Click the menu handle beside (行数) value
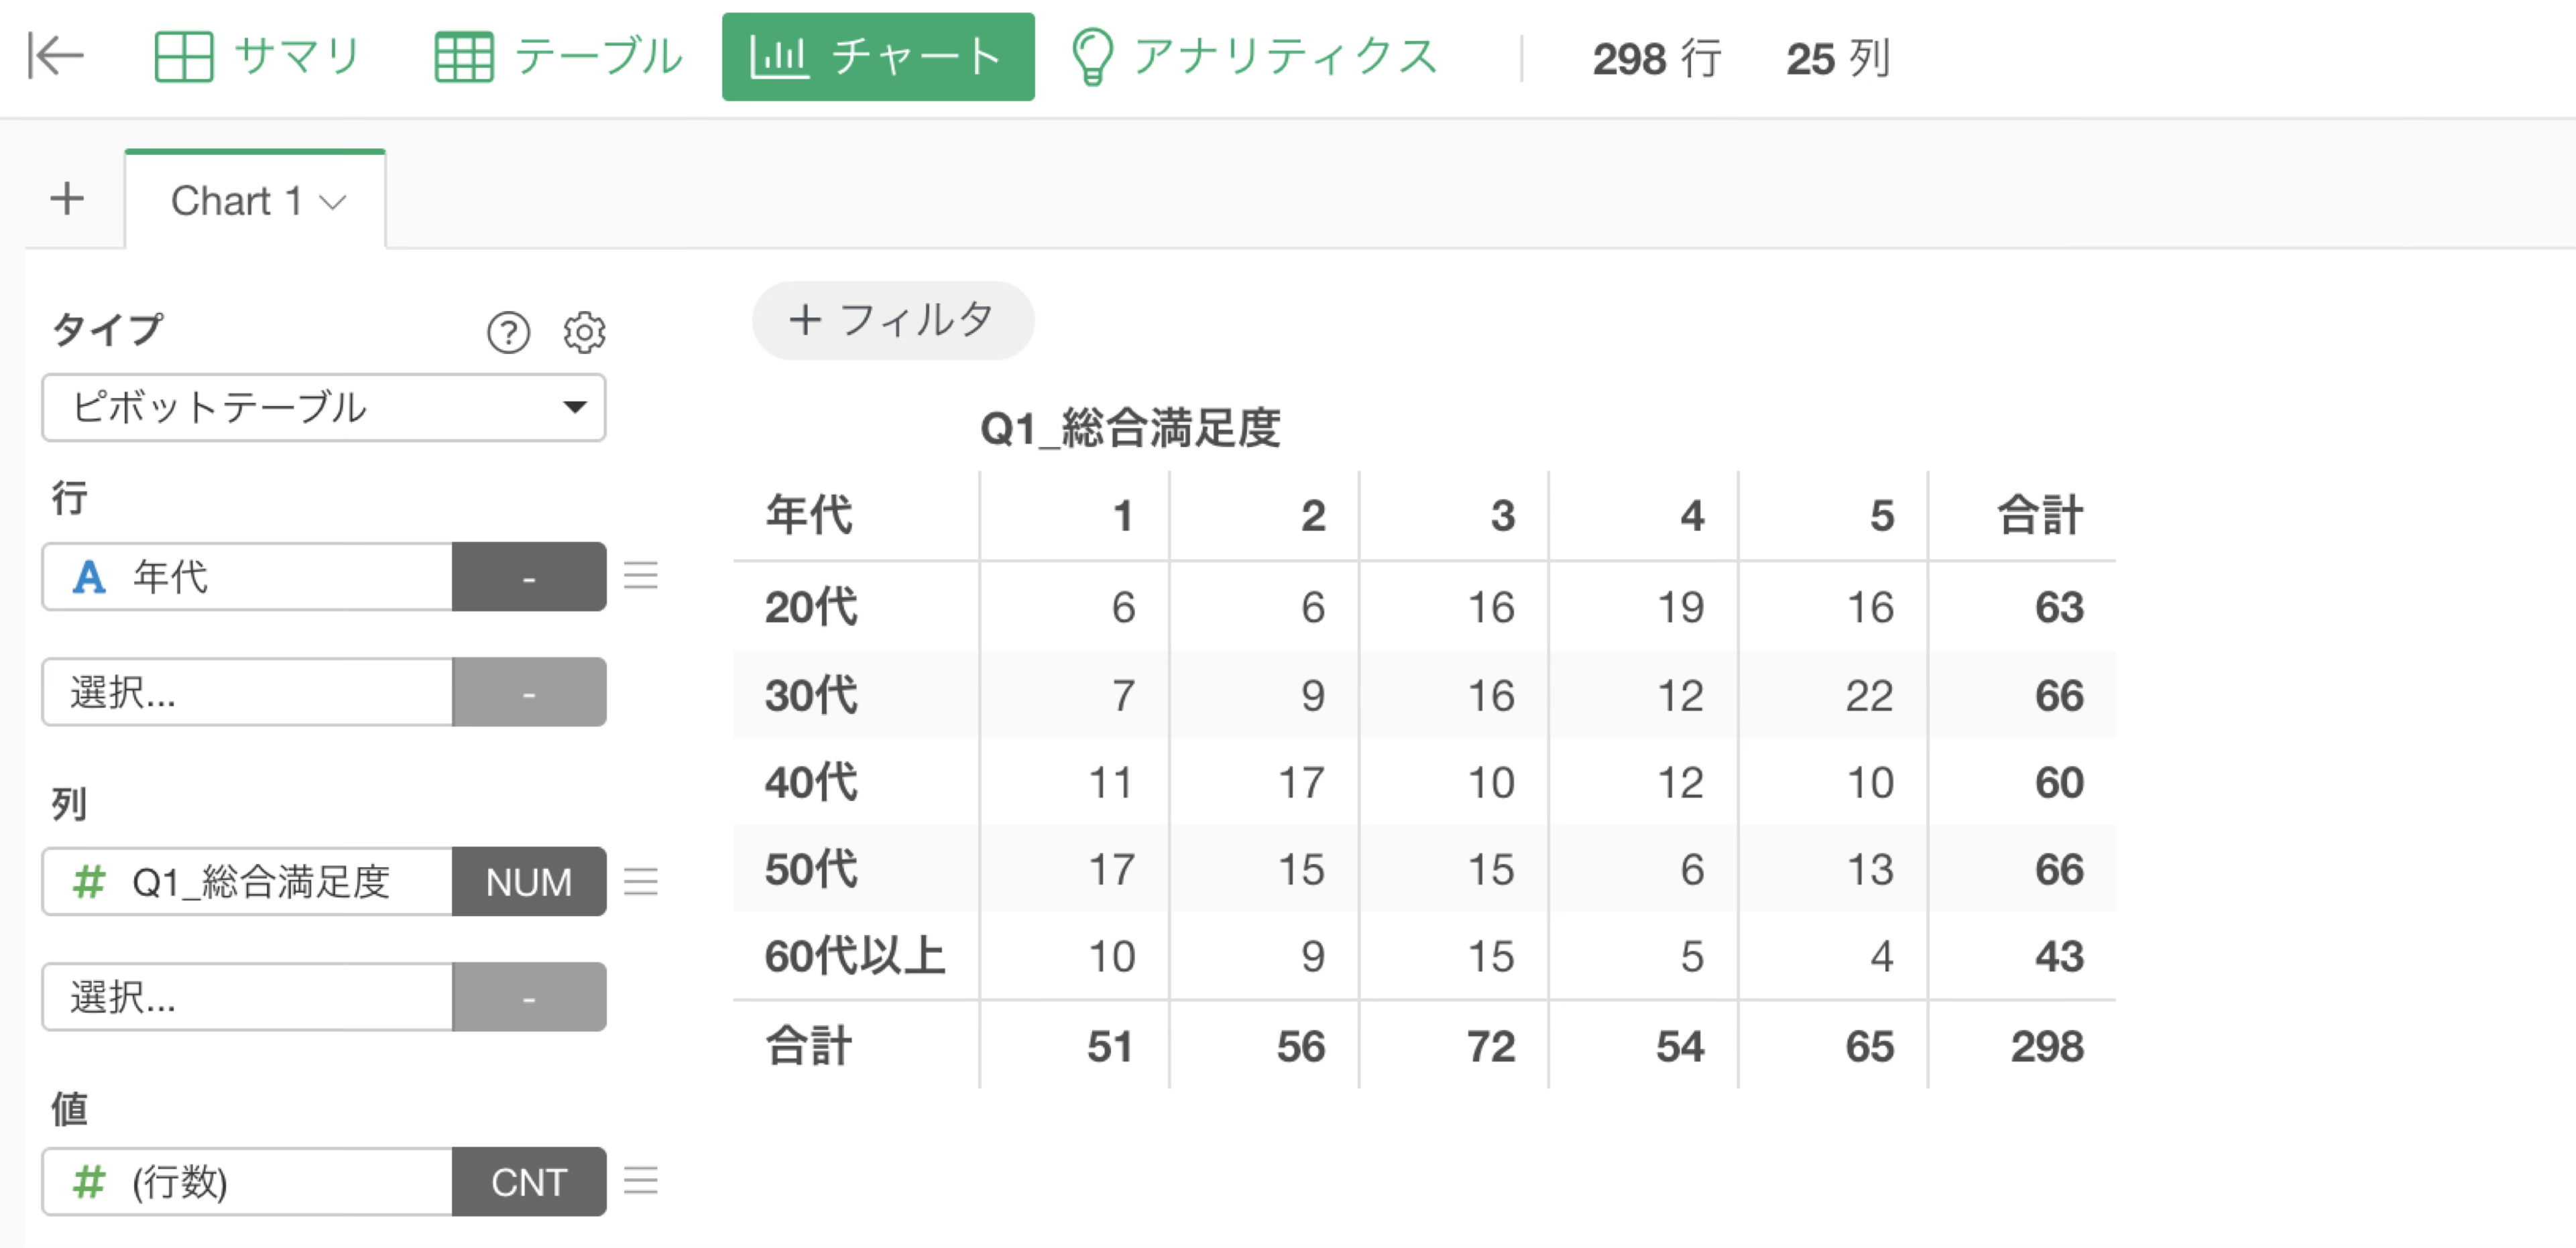This screenshot has width=2576, height=1248. [640, 1181]
